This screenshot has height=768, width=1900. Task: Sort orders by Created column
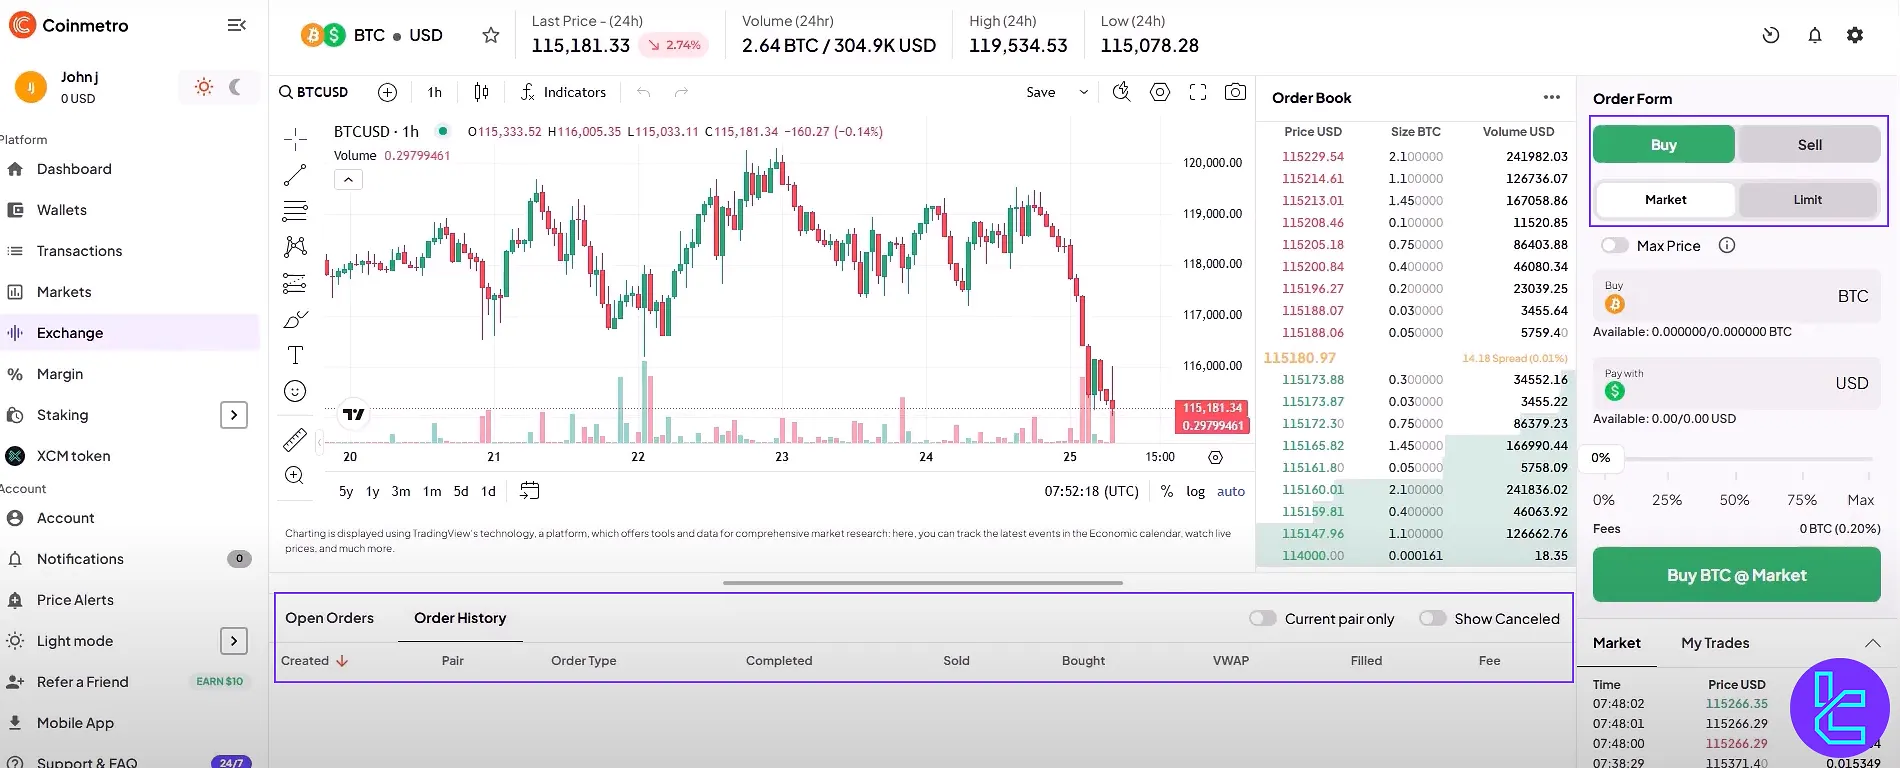click(x=314, y=661)
